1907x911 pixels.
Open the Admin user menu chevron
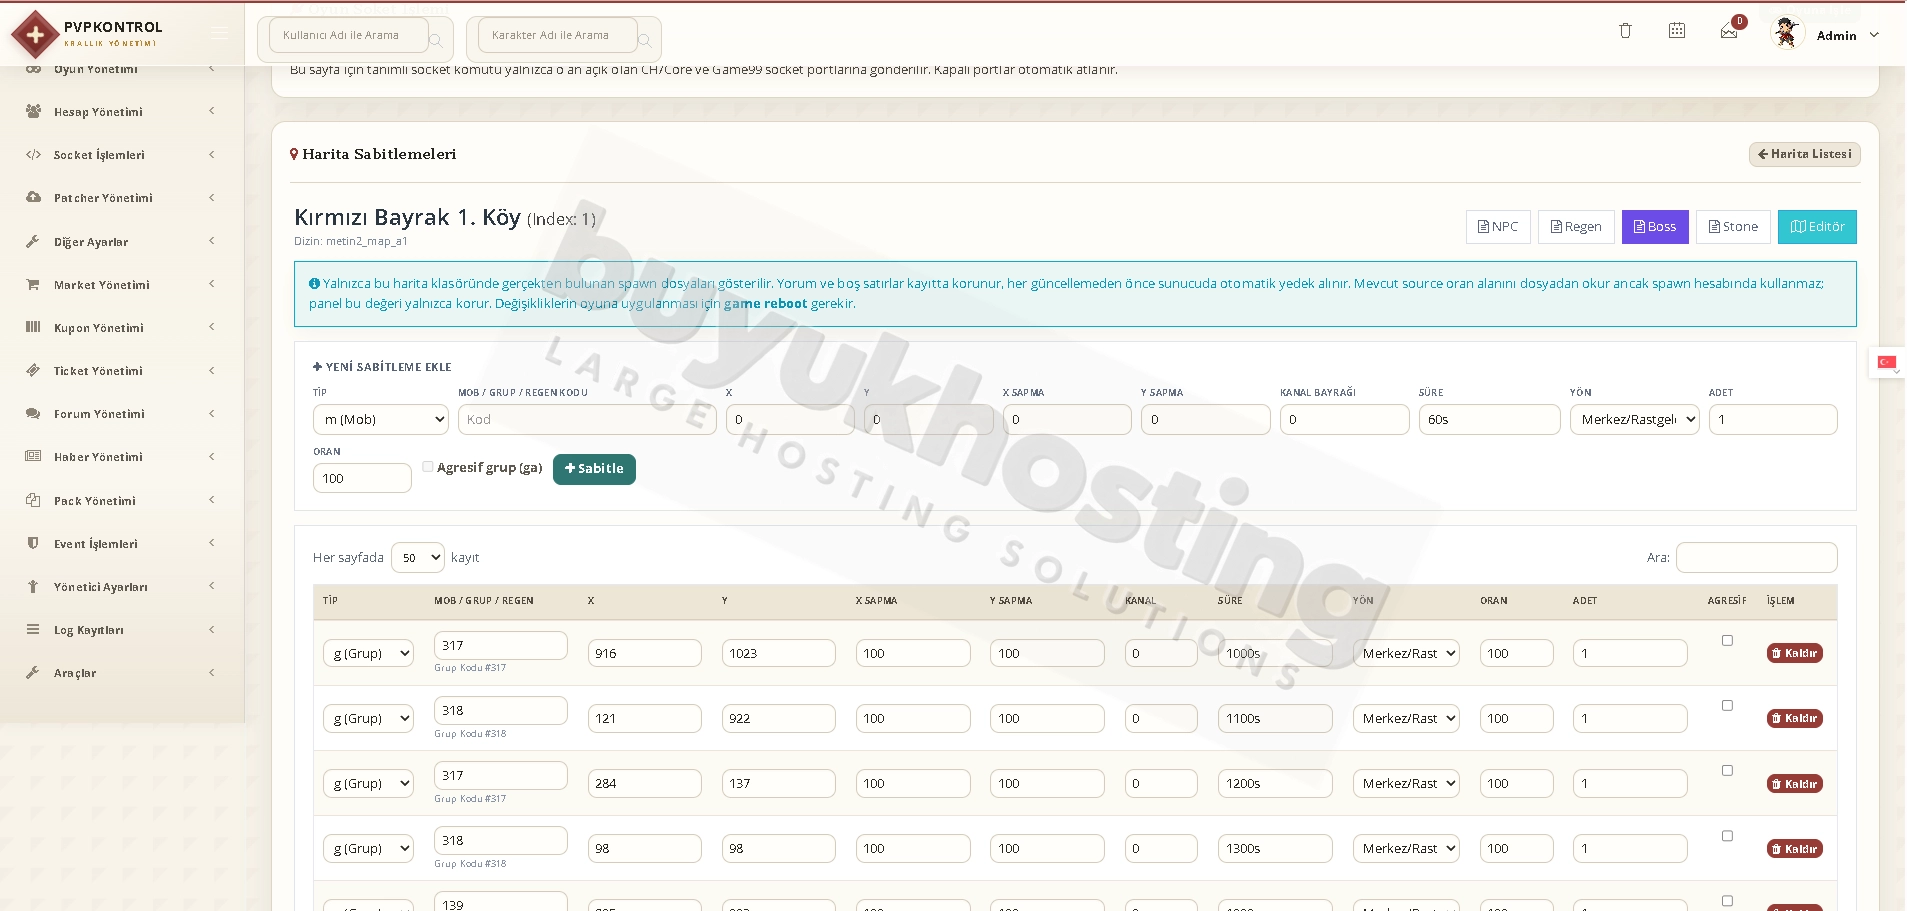tap(1874, 35)
